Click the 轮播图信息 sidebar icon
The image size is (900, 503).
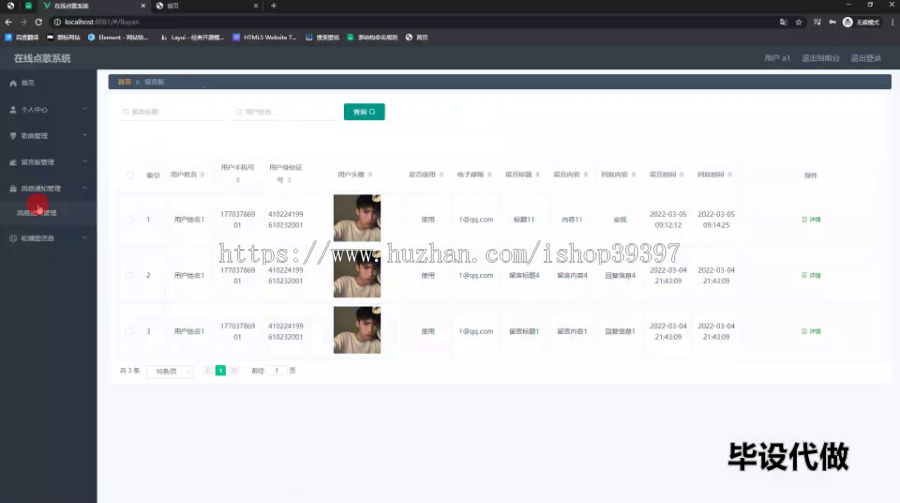(x=13, y=238)
